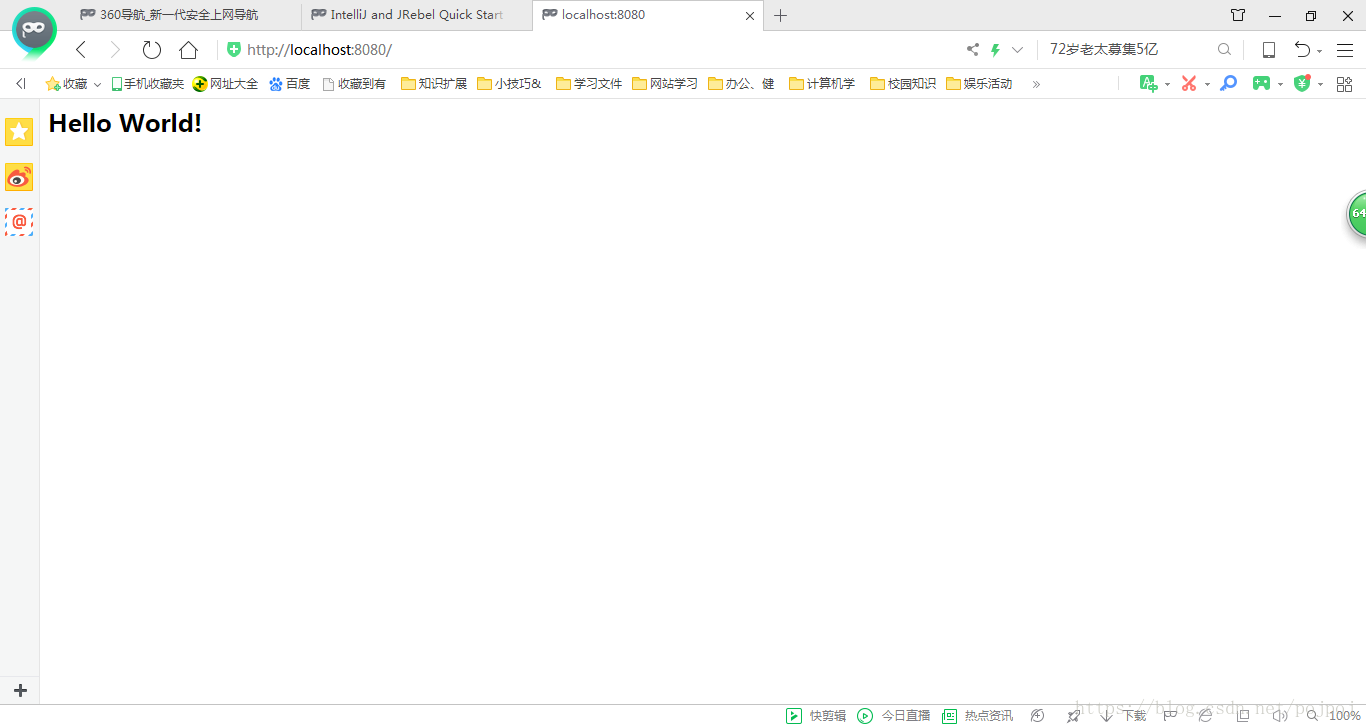Click the green site security shield icon
This screenshot has width=1366, height=728.
[x=234, y=49]
